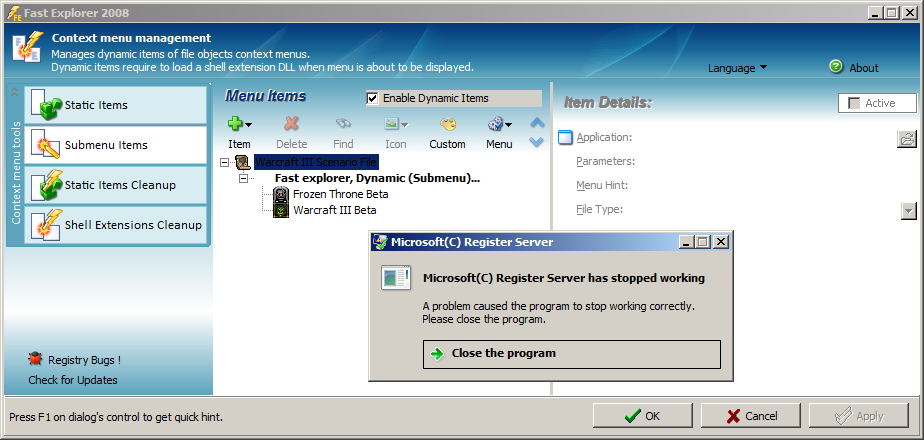Click Submenu Items wand icon
The height and width of the screenshot is (440, 924).
[x=47, y=145]
